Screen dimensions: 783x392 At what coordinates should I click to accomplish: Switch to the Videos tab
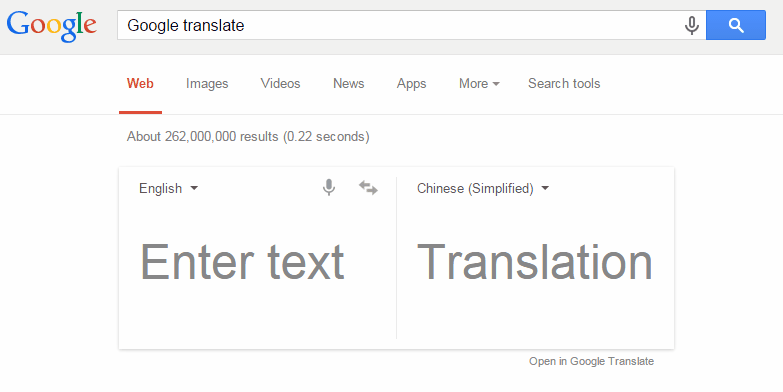point(280,83)
